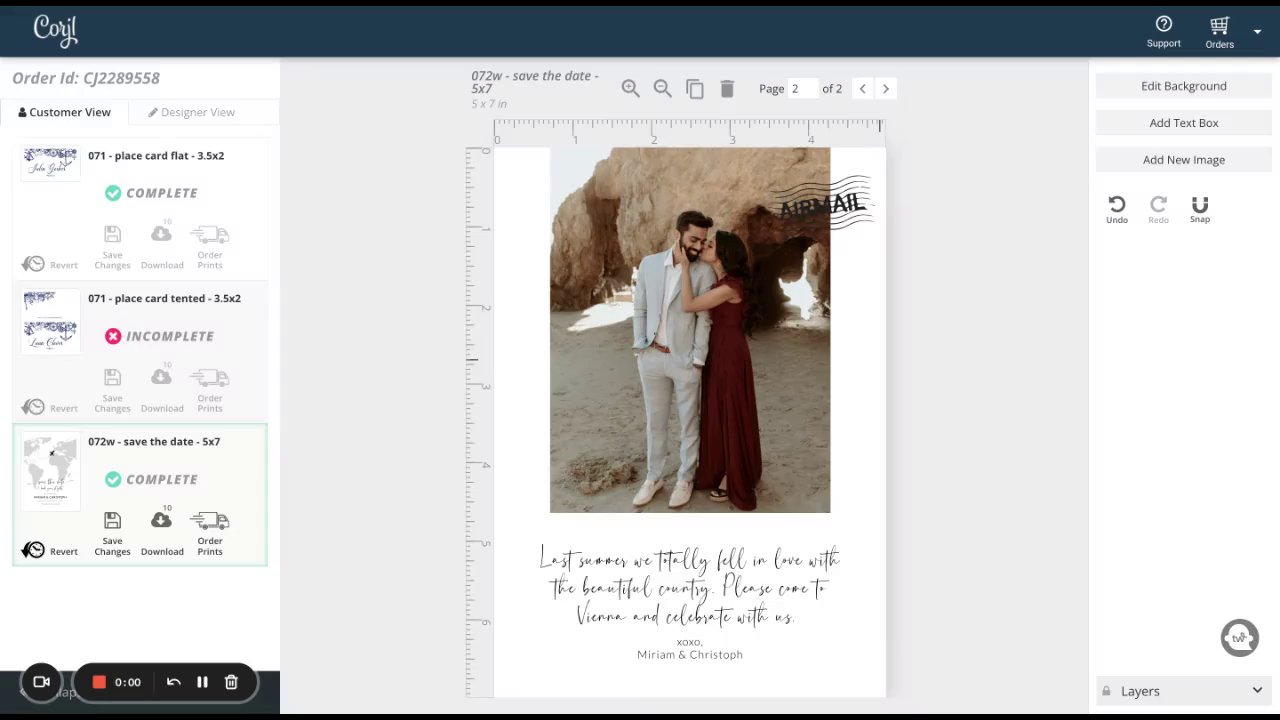Download the place card flat

162,247
